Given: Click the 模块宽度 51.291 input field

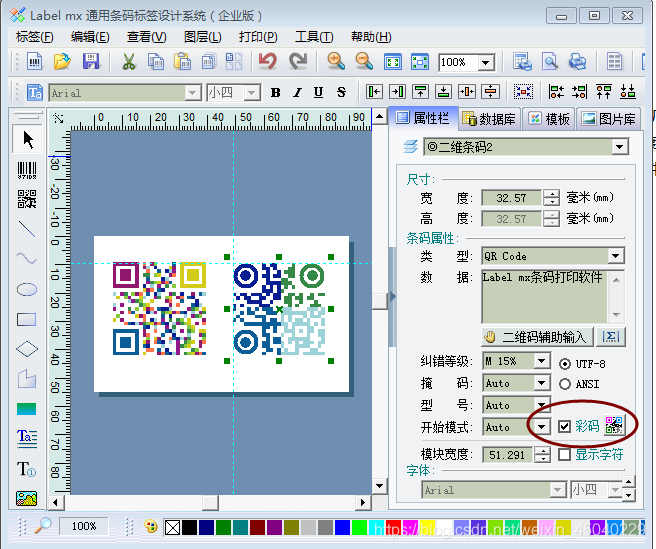Looking at the screenshot, I should (x=507, y=454).
